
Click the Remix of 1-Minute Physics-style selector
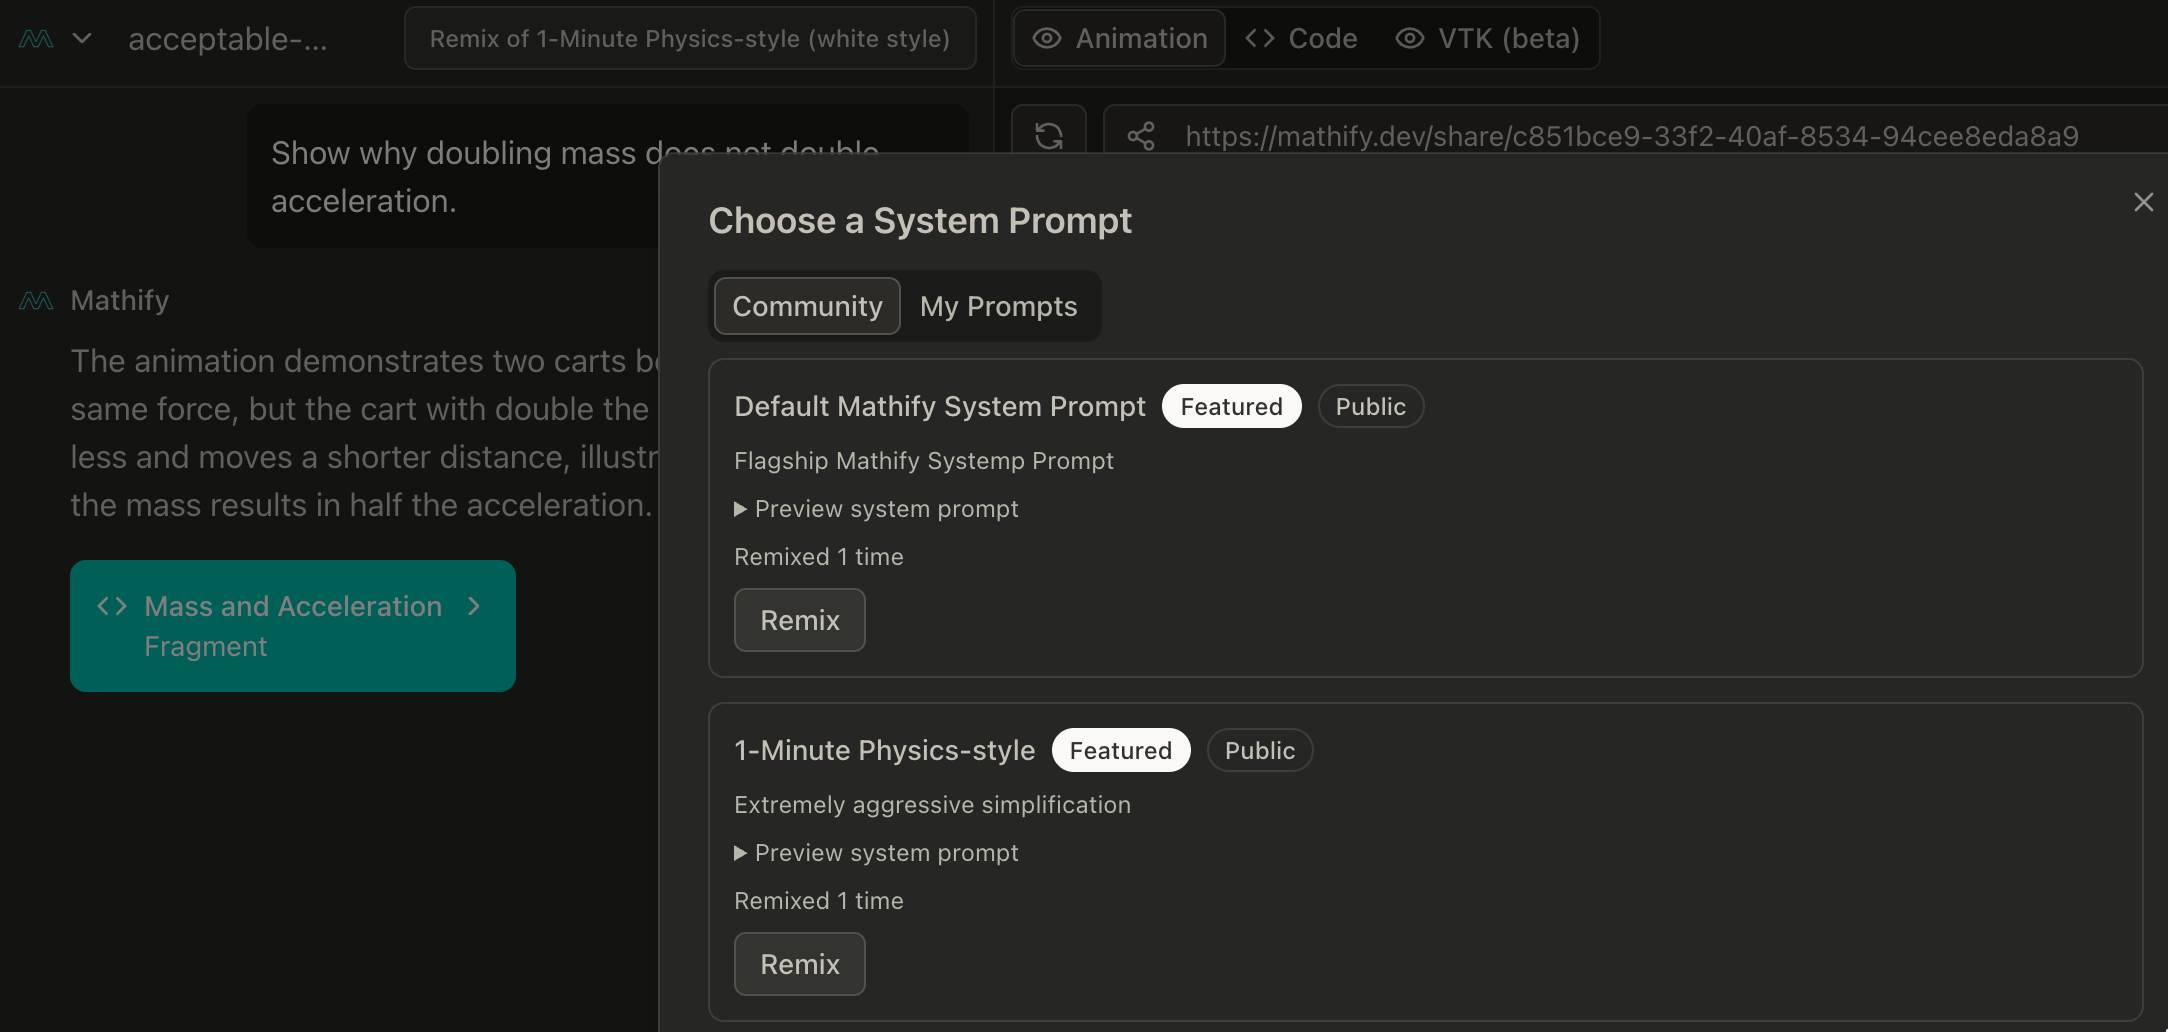pyautogui.click(x=689, y=39)
